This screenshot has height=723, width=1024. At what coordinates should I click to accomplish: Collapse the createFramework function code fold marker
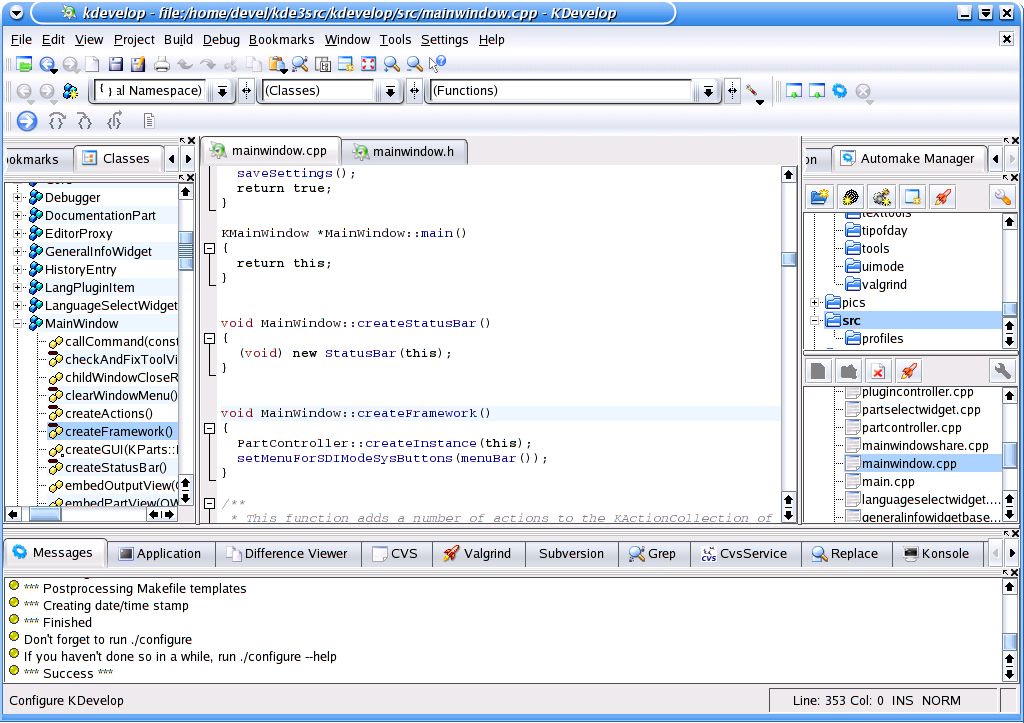210,428
